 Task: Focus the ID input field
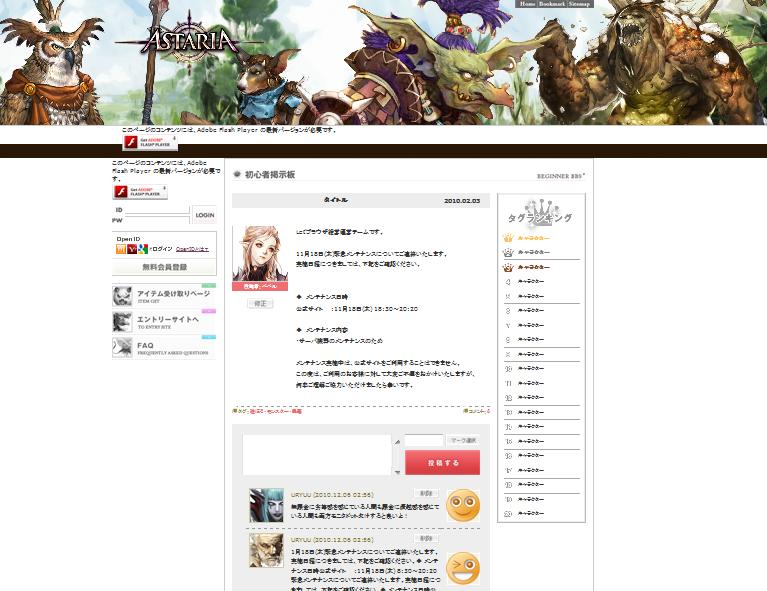(158, 210)
